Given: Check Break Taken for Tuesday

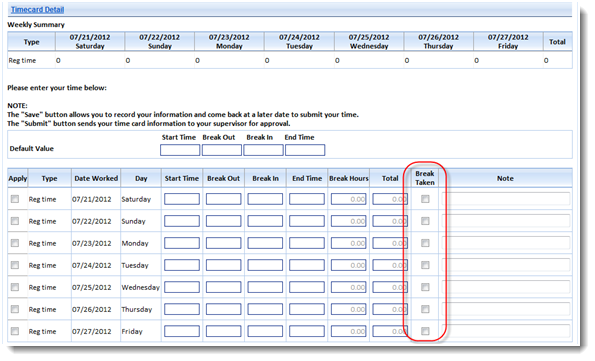Looking at the screenshot, I should click(425, 265).
